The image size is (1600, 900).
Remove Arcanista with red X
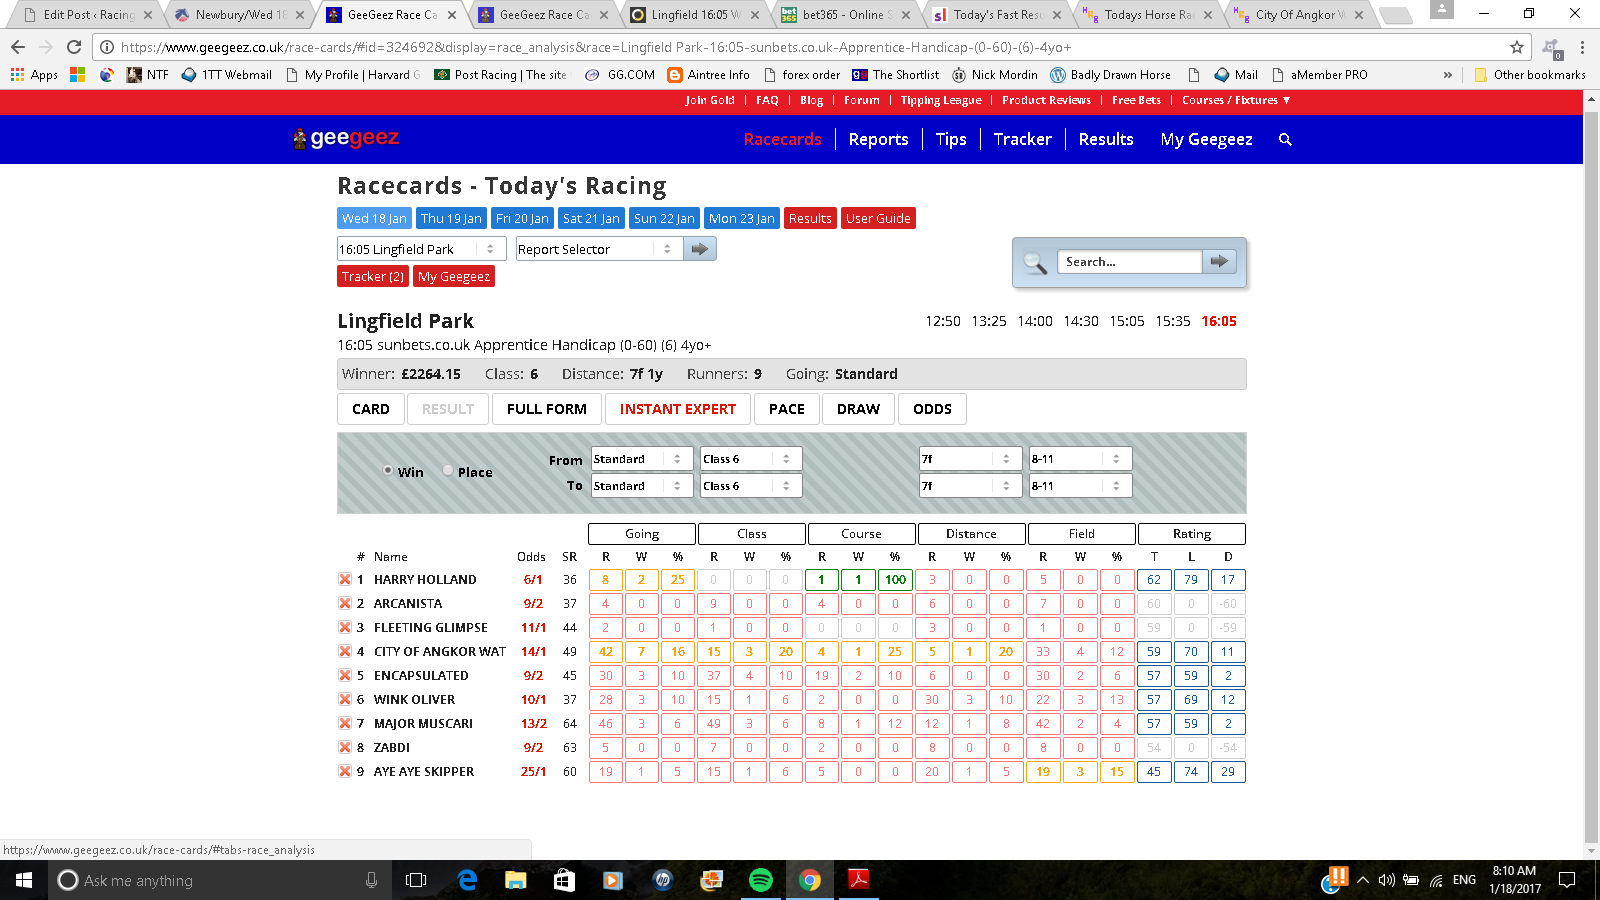click(345, 603)
